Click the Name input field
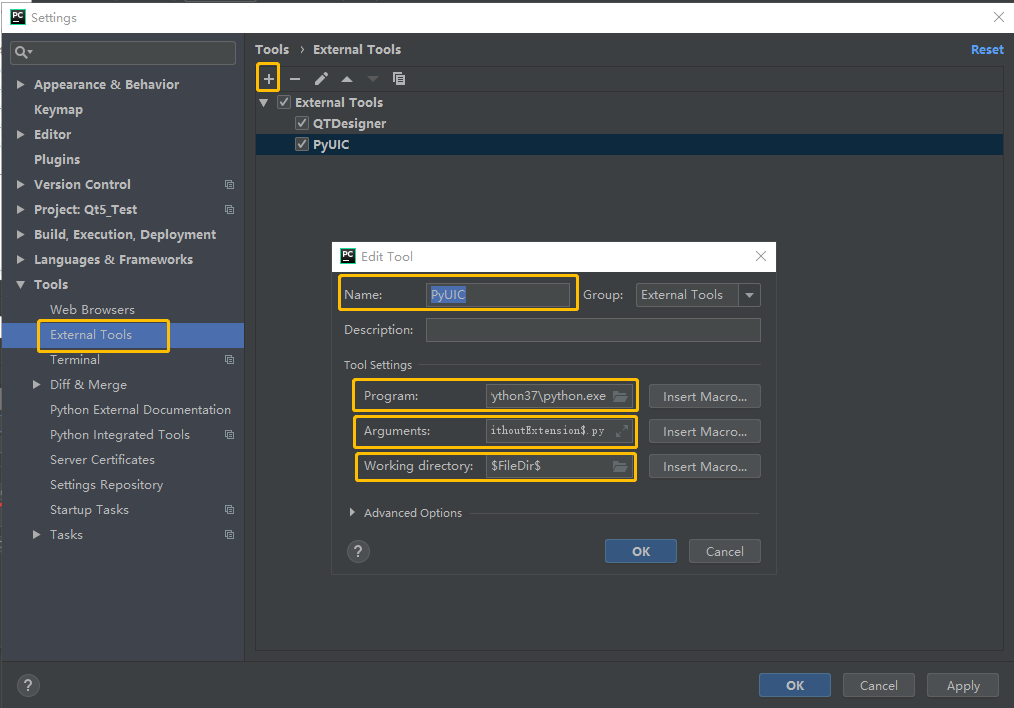The image size is (1014, 708). coord(497,295)
